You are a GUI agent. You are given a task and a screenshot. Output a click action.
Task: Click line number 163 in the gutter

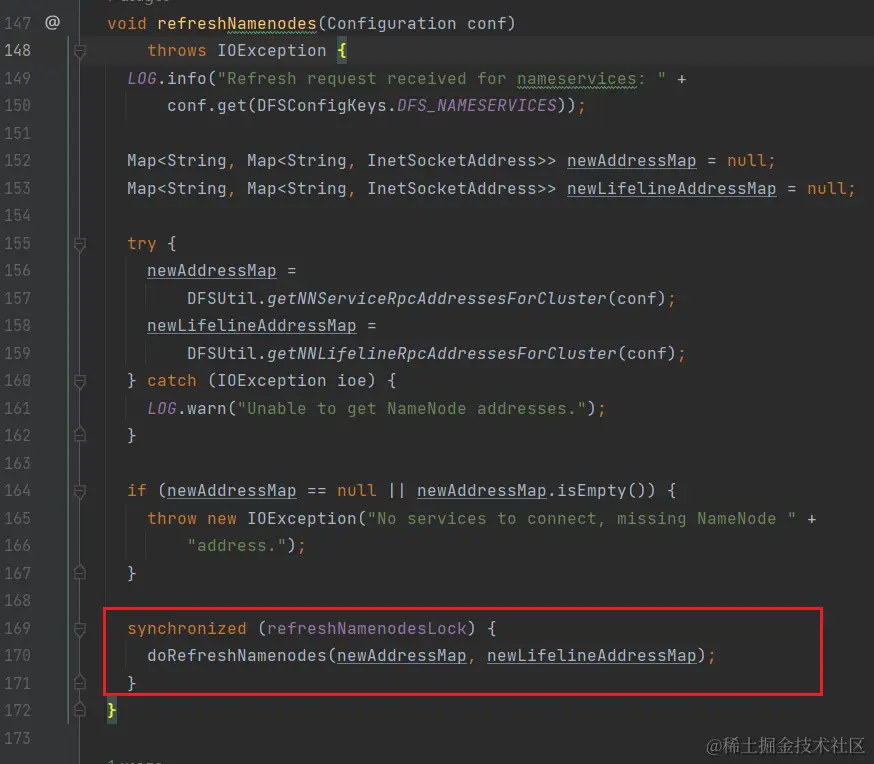click(18, 463)
